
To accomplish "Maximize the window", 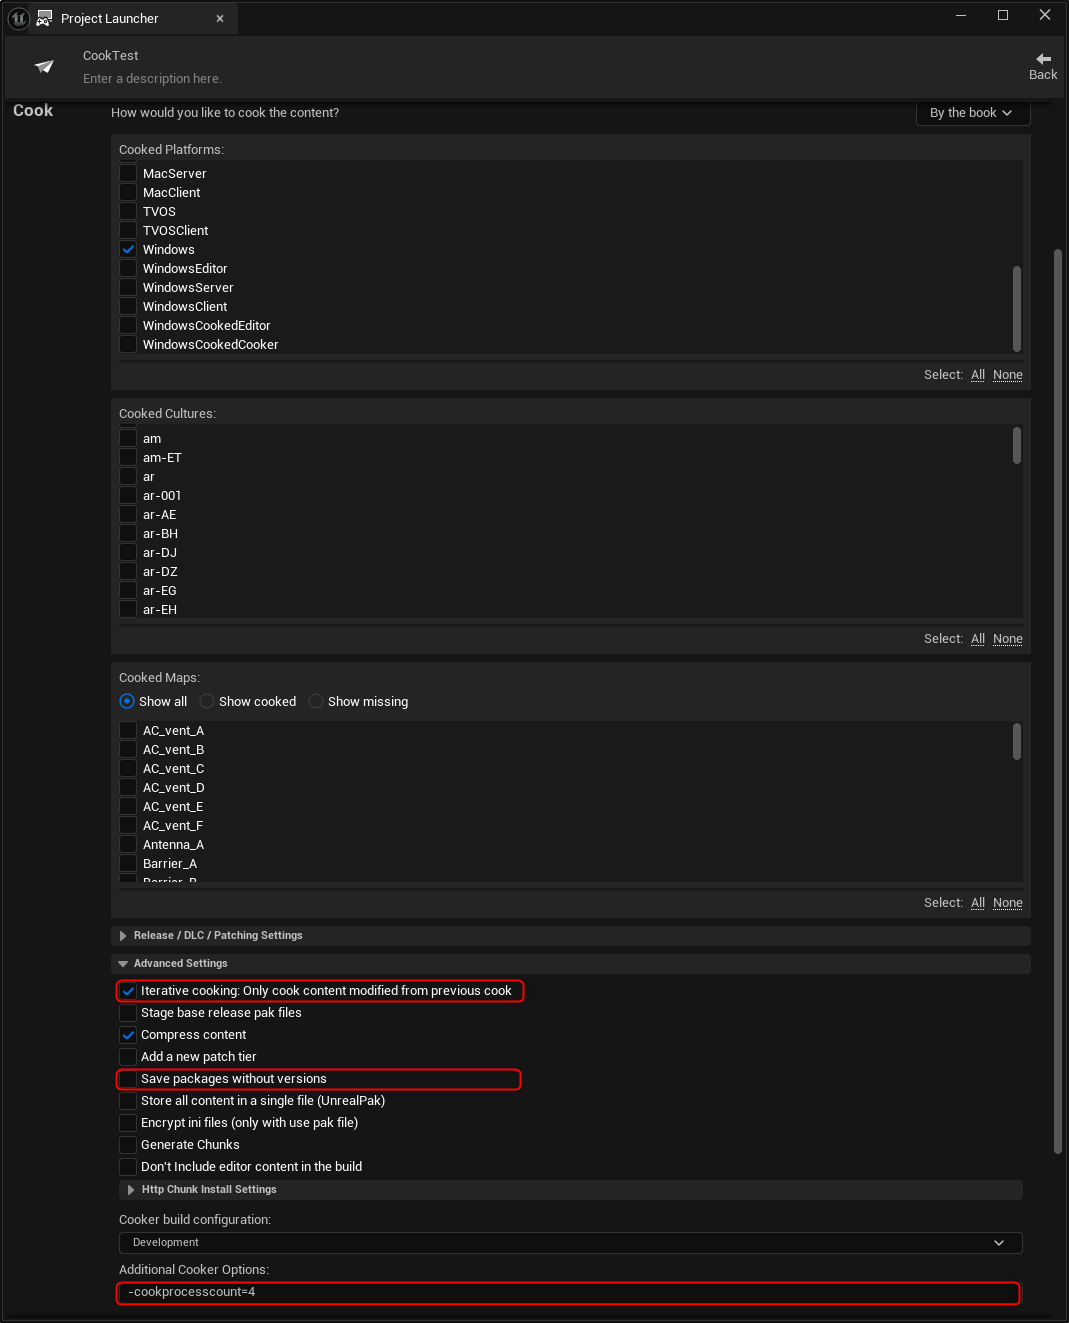I will (1003, 15).
